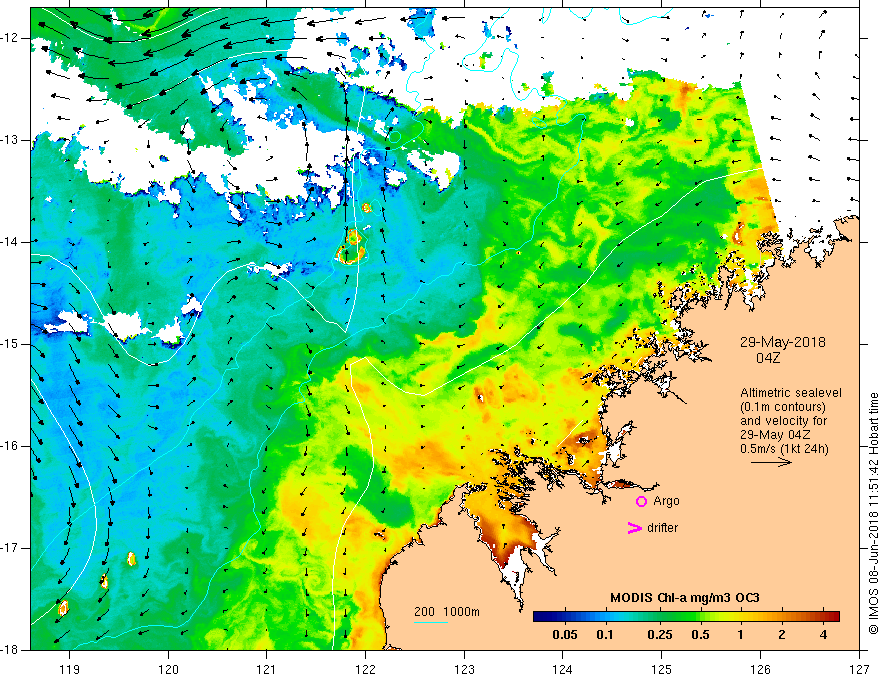
Task: Click the 'Argo' legend label
Action: [666, 501]
